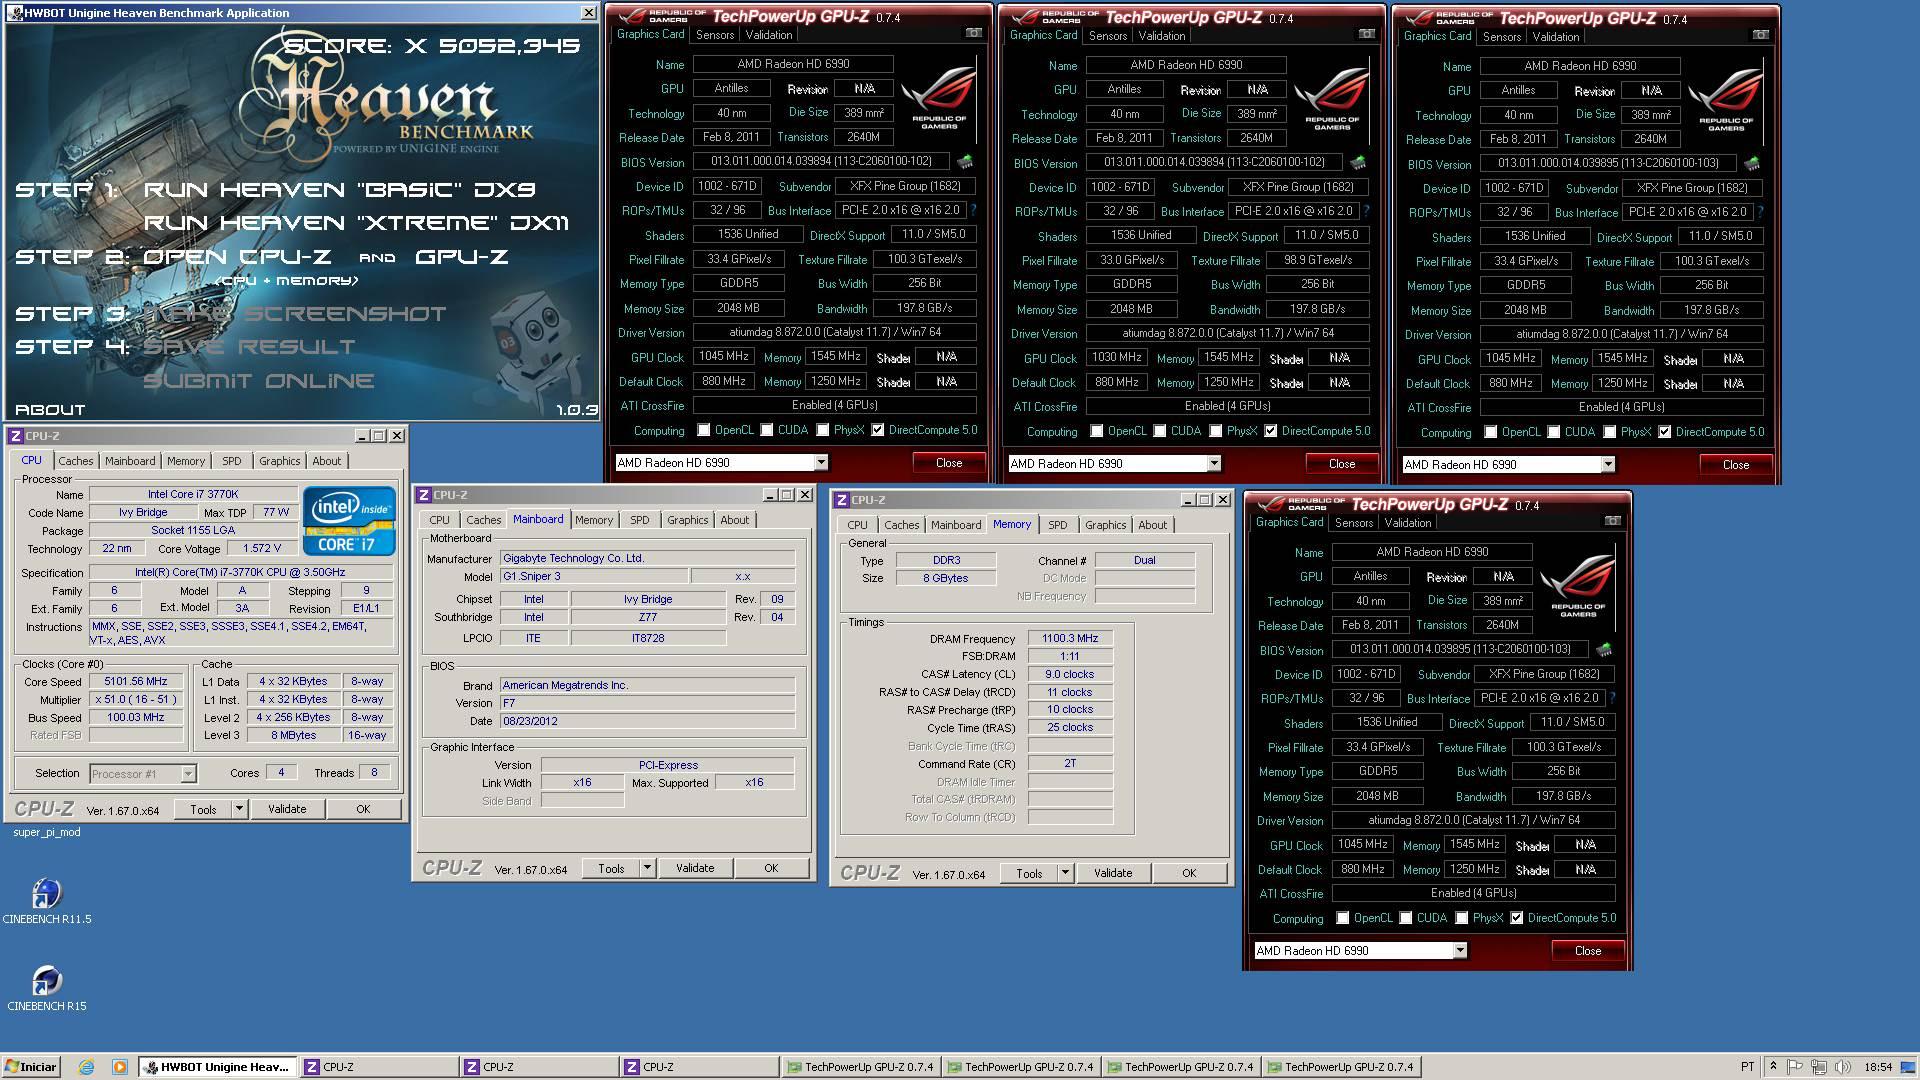Click Run Heaven "Basic" DX9 in HWBOT window
Image resolution: width=1920 pixels, height=1080 pixels.
pos(340,190)
